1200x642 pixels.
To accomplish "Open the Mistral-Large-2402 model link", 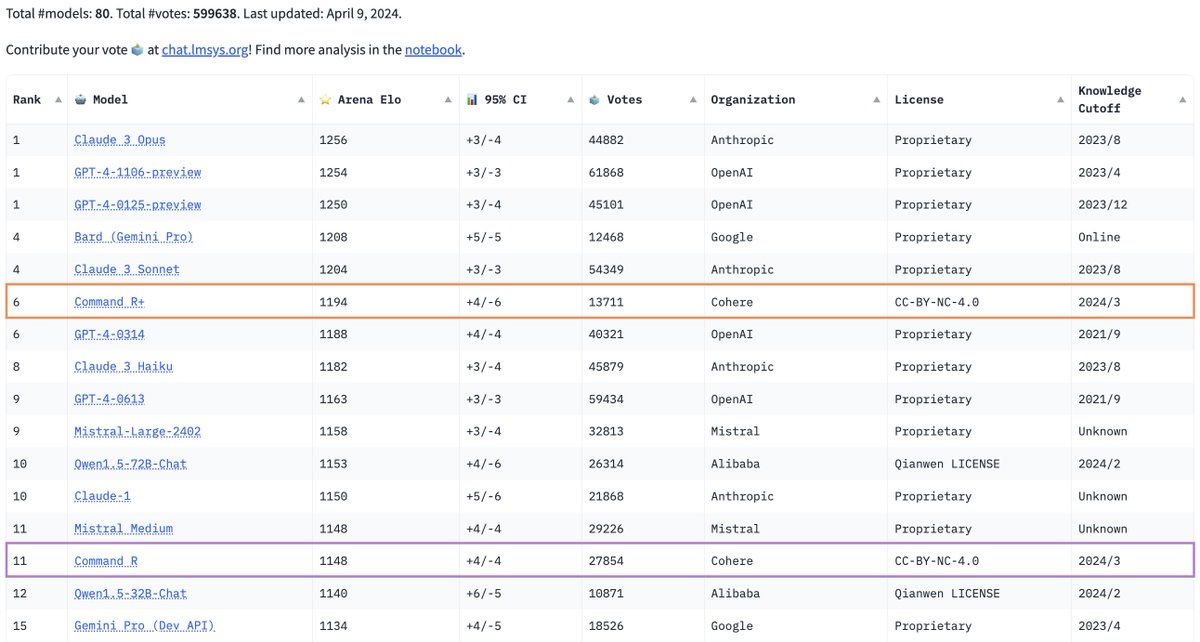I will click(x=138, y=431).
